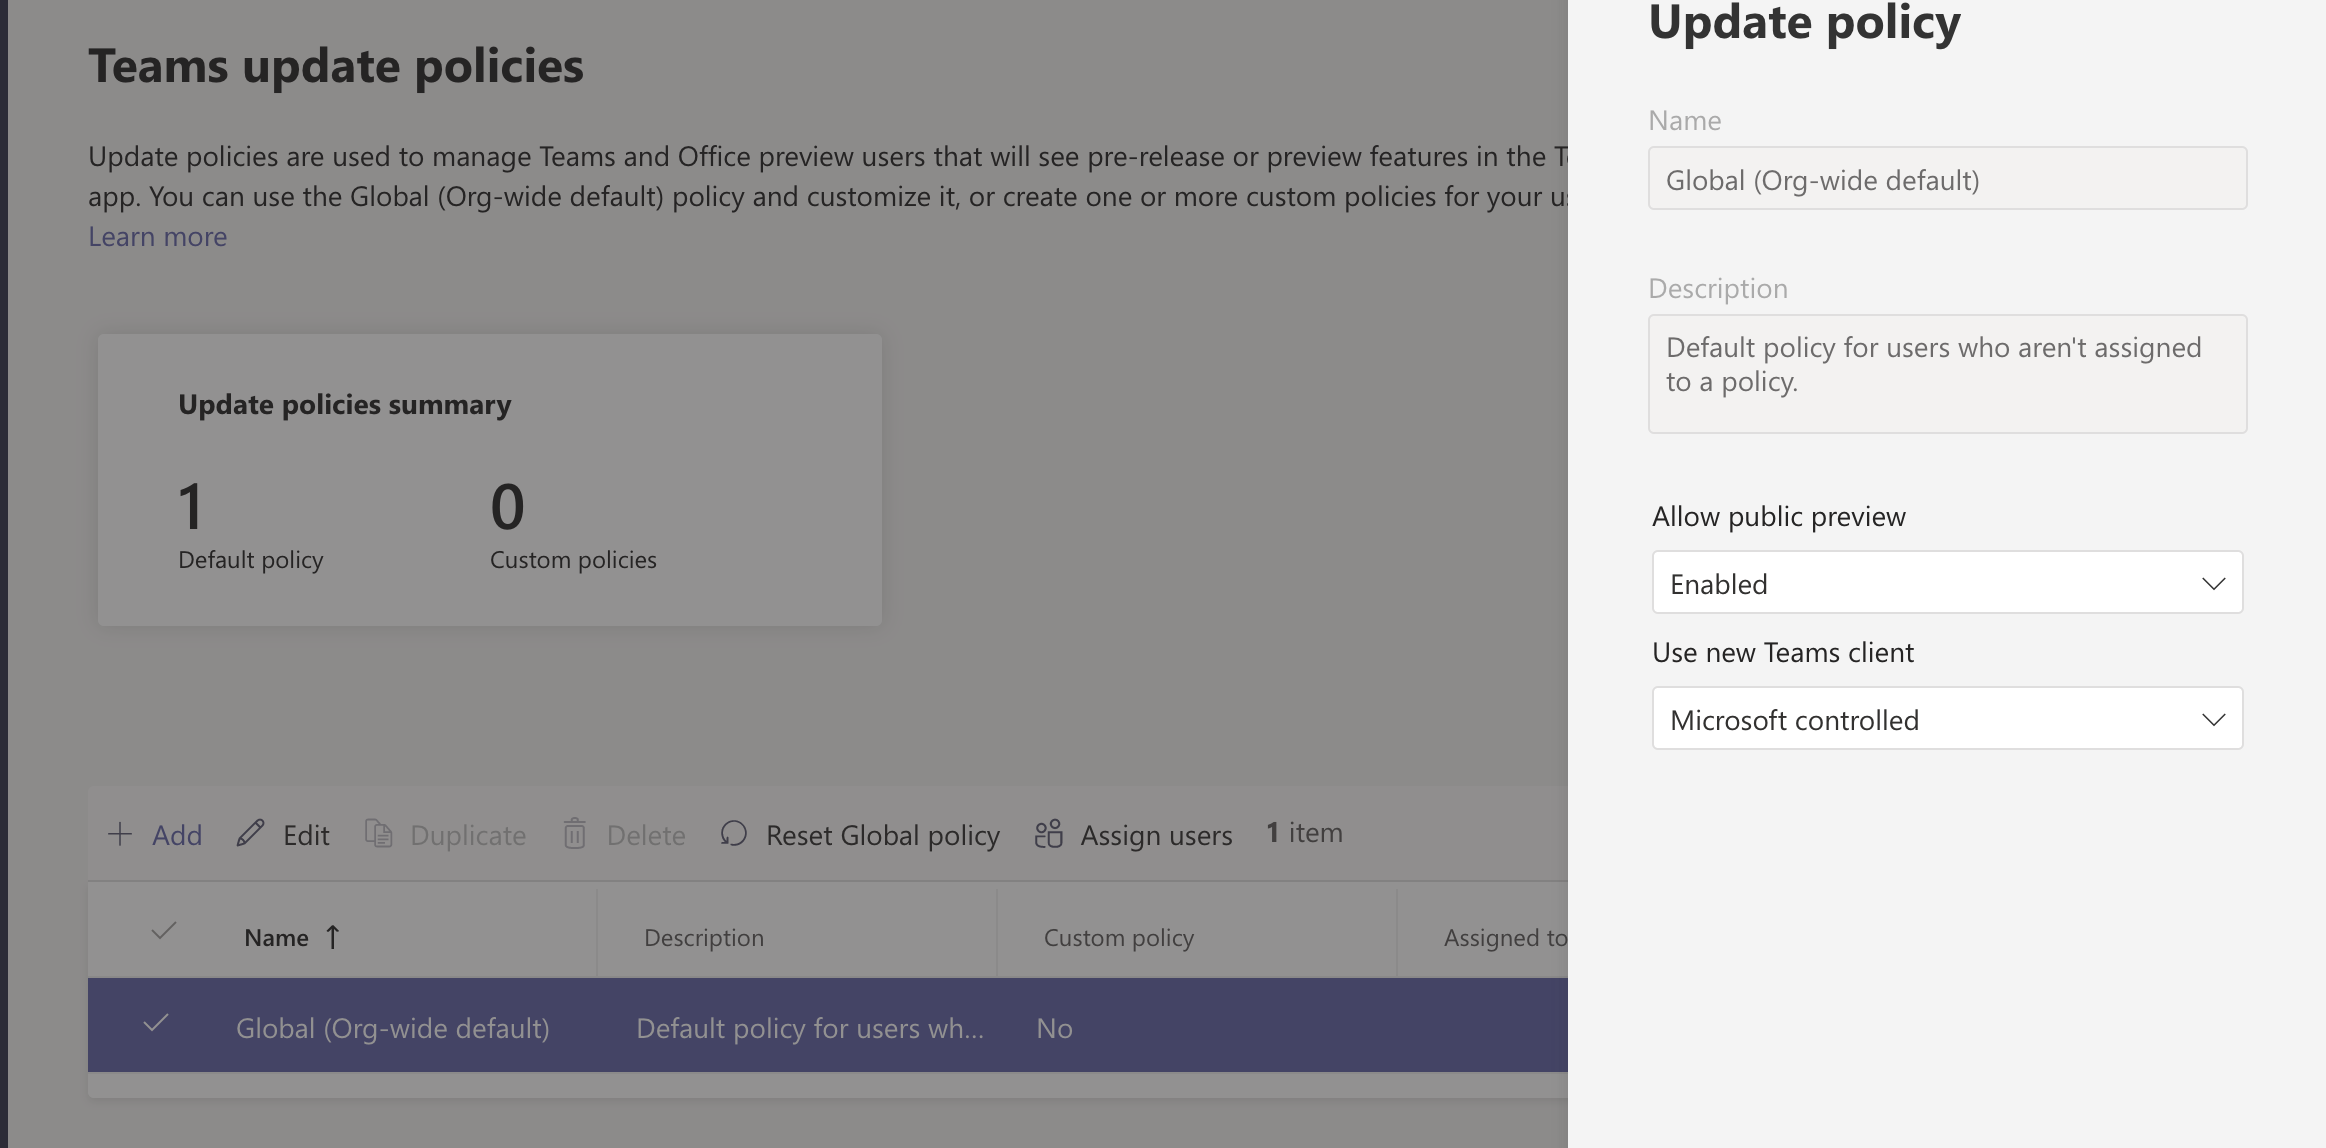Image resolution: width=2326 pixels, height=1148 pixels.
Task: Click the Update policy panel heading
Action: pyautogui.click(x=1804, y=22)
